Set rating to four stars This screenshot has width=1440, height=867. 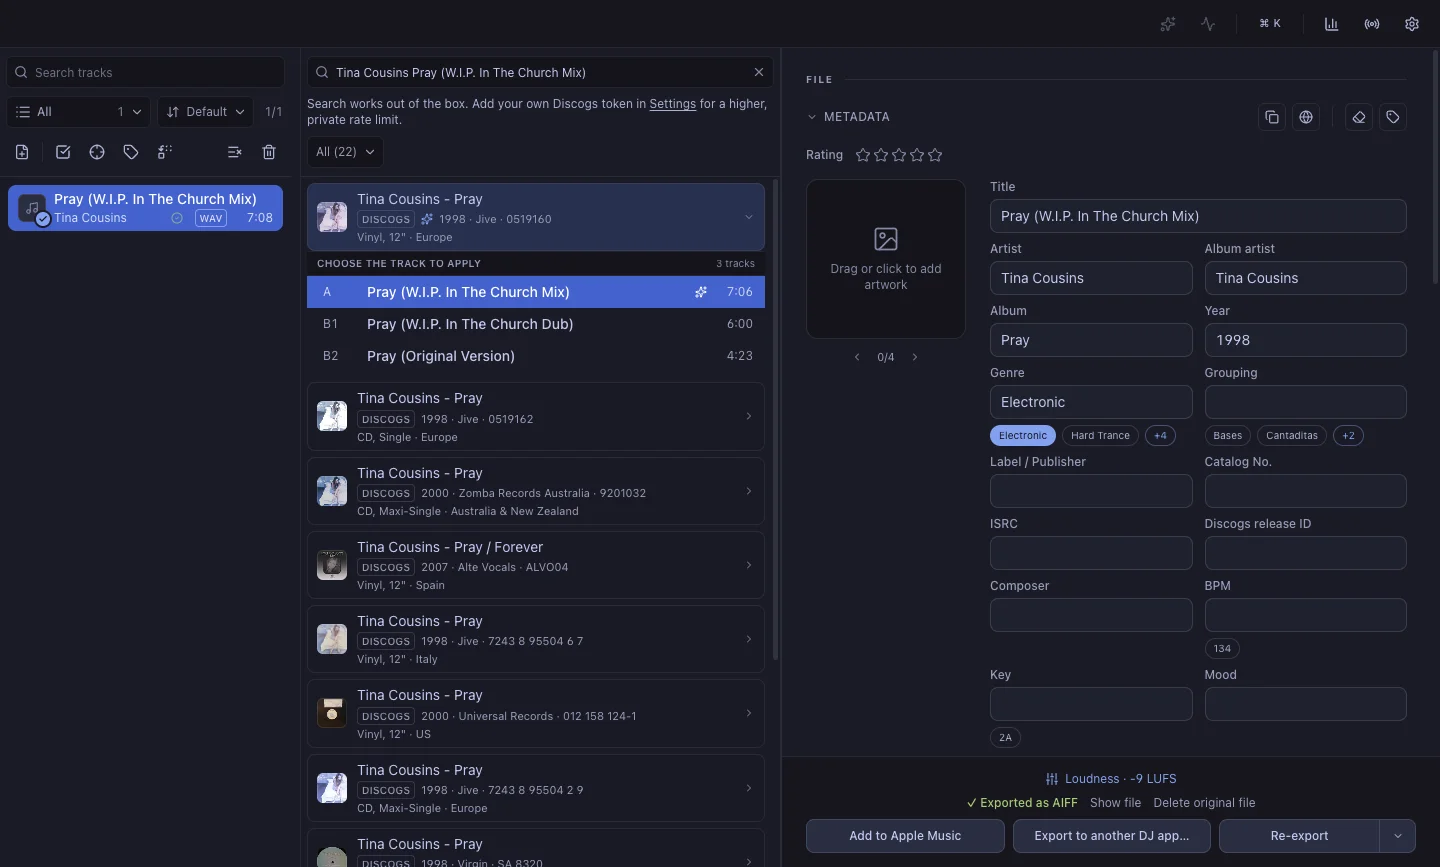point(917,155)
